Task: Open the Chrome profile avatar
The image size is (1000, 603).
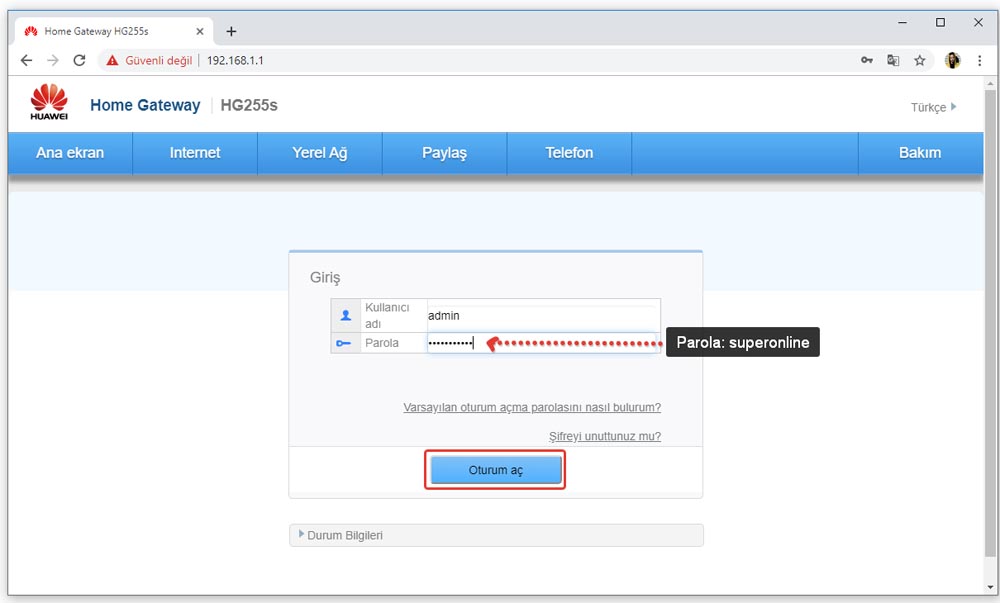Action: tap(952, 61)
